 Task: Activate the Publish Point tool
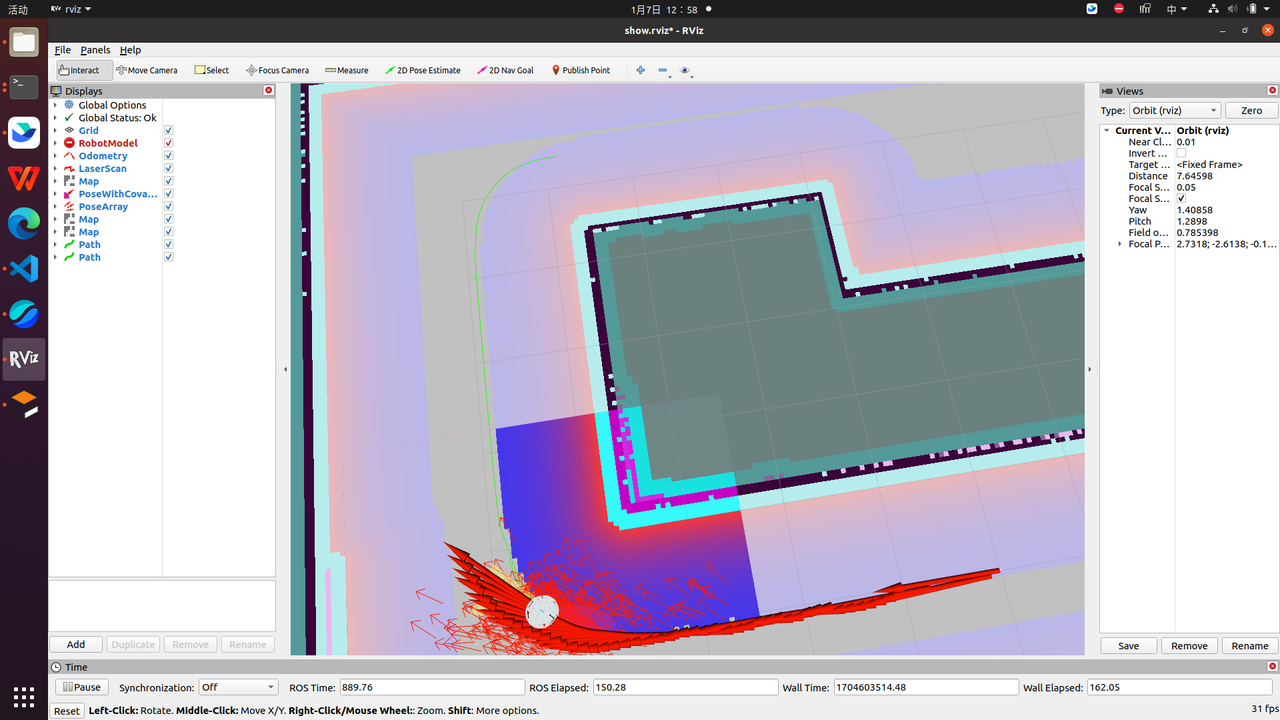pos(581,70)
